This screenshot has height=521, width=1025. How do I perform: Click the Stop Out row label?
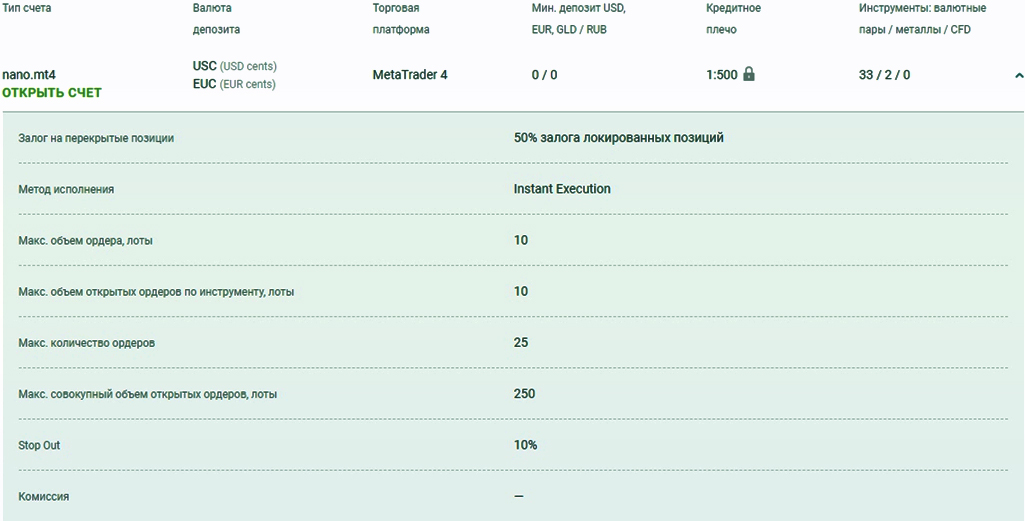(x=39, y=445)
